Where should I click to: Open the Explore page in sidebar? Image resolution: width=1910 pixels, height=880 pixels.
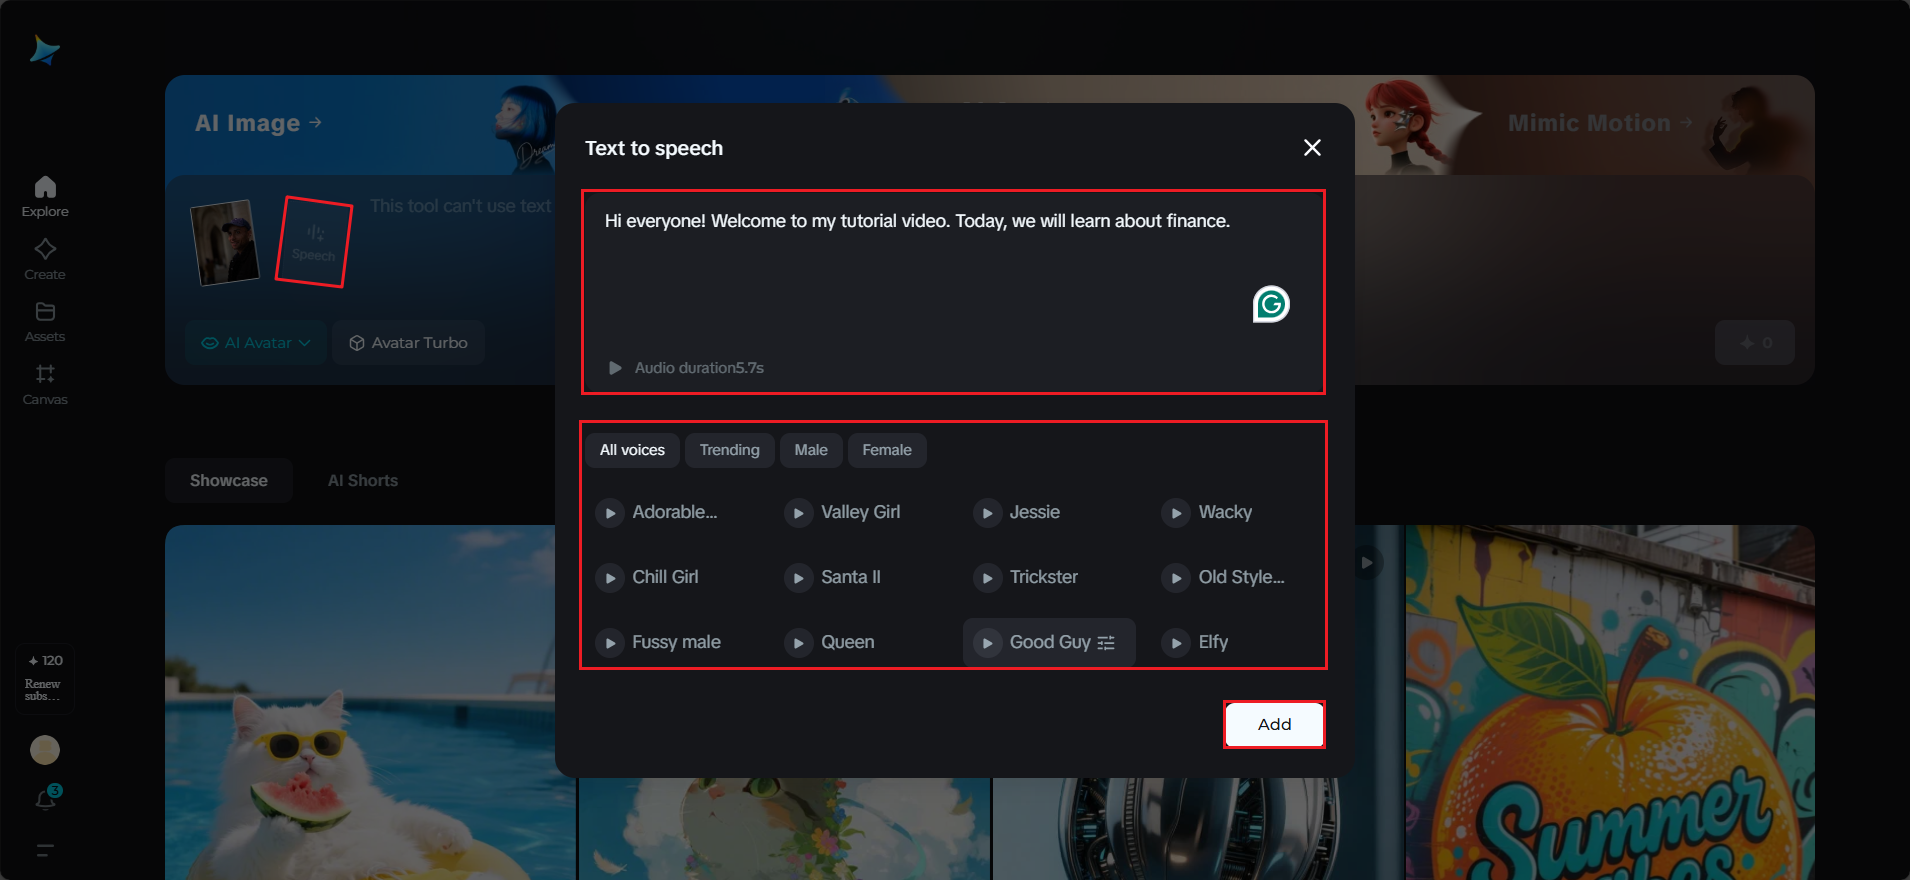(45, 197)
